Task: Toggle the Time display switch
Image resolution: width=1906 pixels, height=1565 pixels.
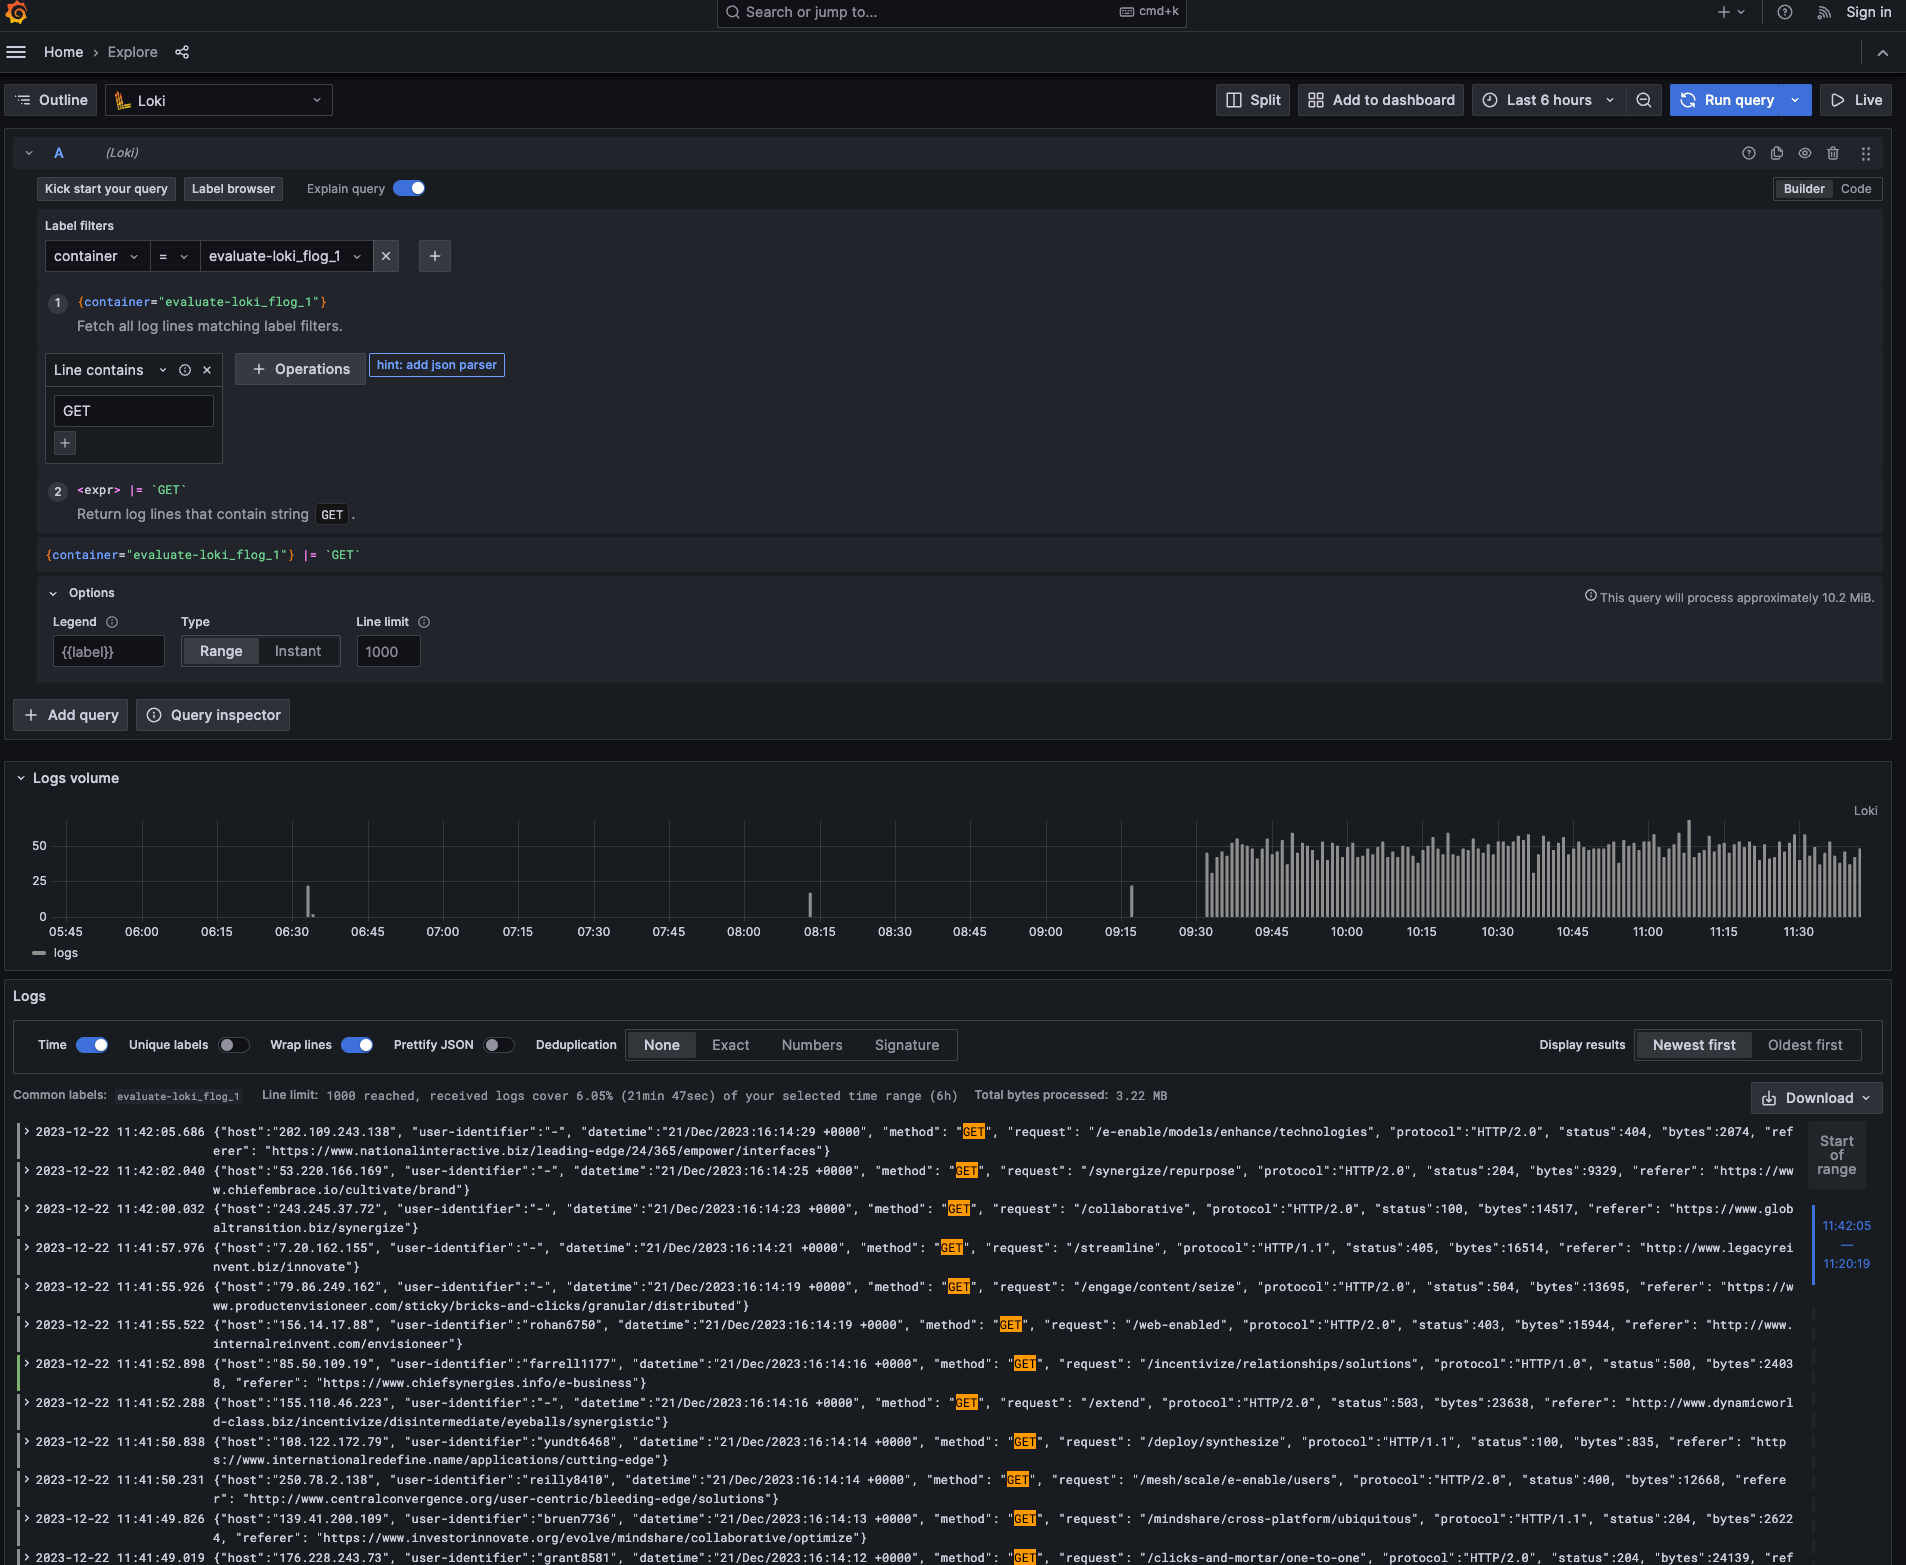Action: [x=92, y=1045]
